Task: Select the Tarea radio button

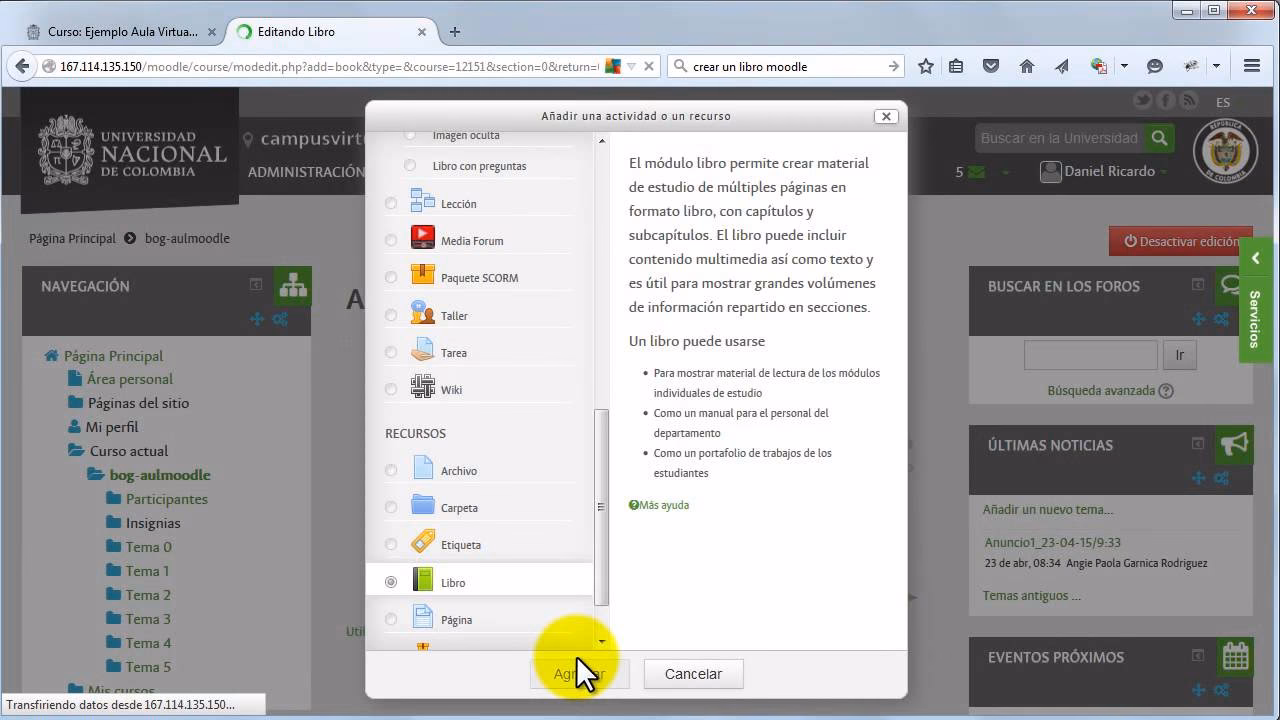Action: 390,351
